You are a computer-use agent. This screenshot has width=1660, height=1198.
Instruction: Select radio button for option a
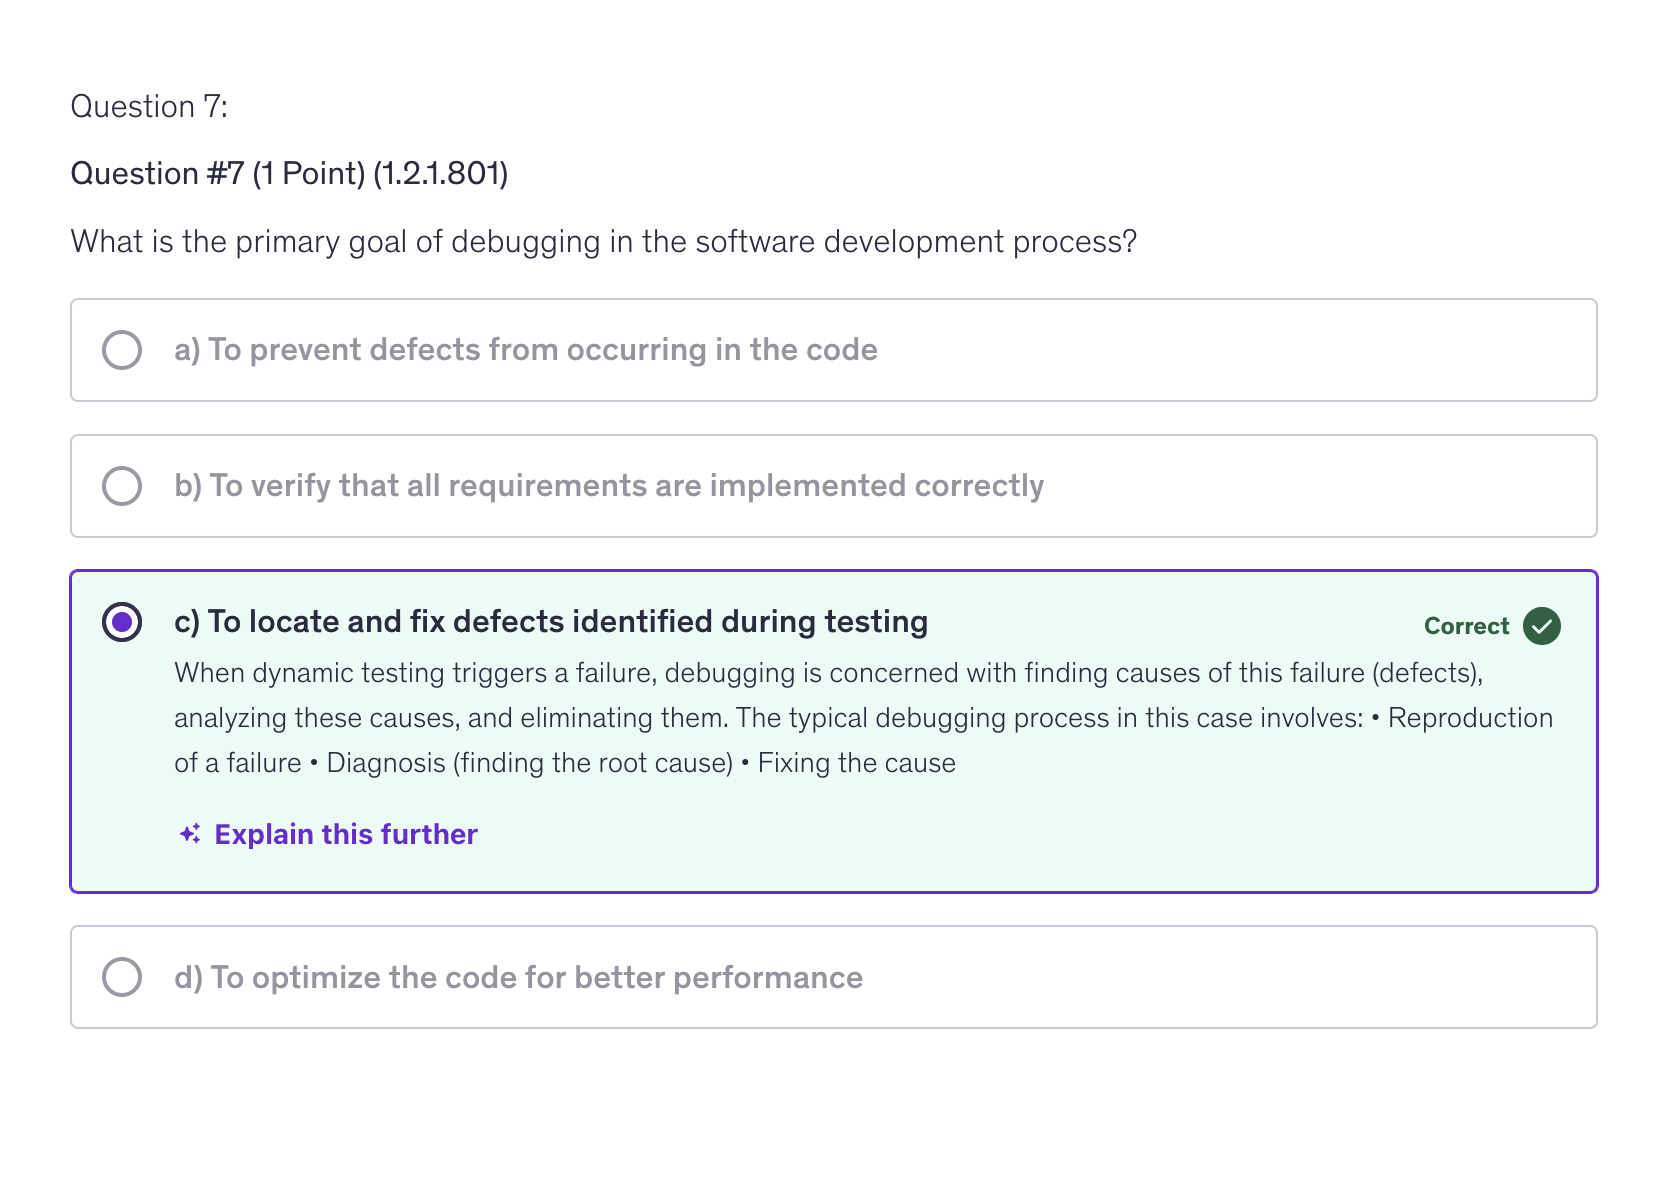click(x=122, y=350)
